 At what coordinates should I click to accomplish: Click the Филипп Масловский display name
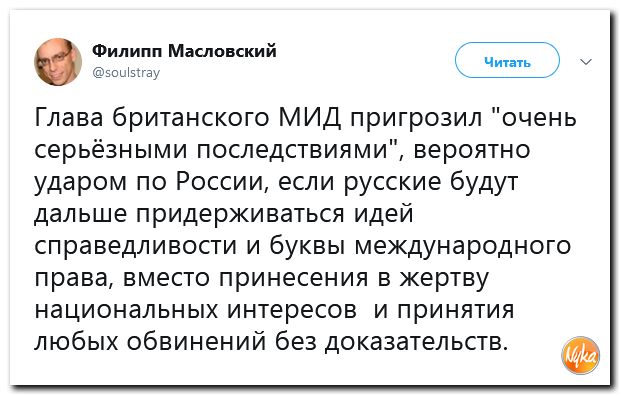point(184,51)
